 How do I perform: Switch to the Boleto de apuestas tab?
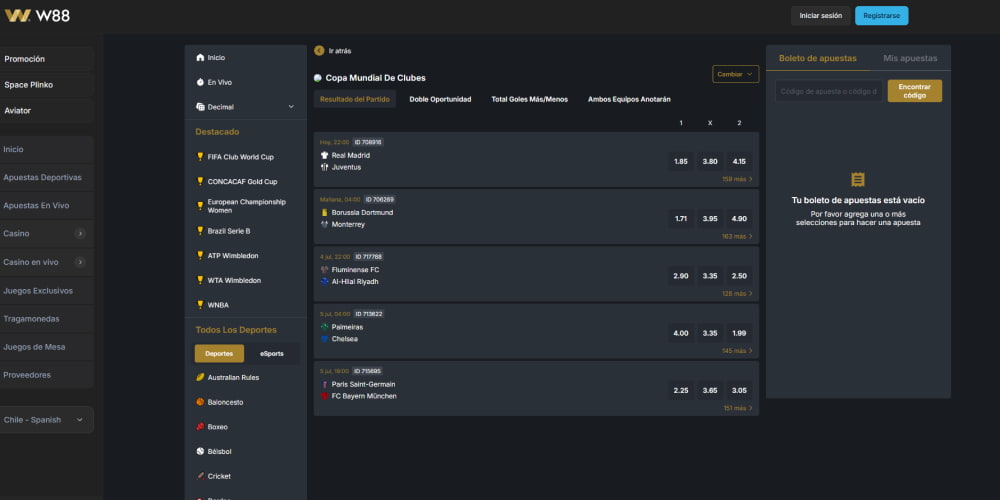(x=818, y=58)
